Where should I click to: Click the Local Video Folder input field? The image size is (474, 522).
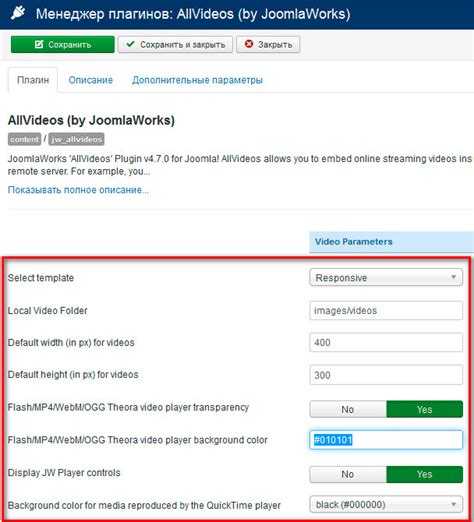(386, 311)
